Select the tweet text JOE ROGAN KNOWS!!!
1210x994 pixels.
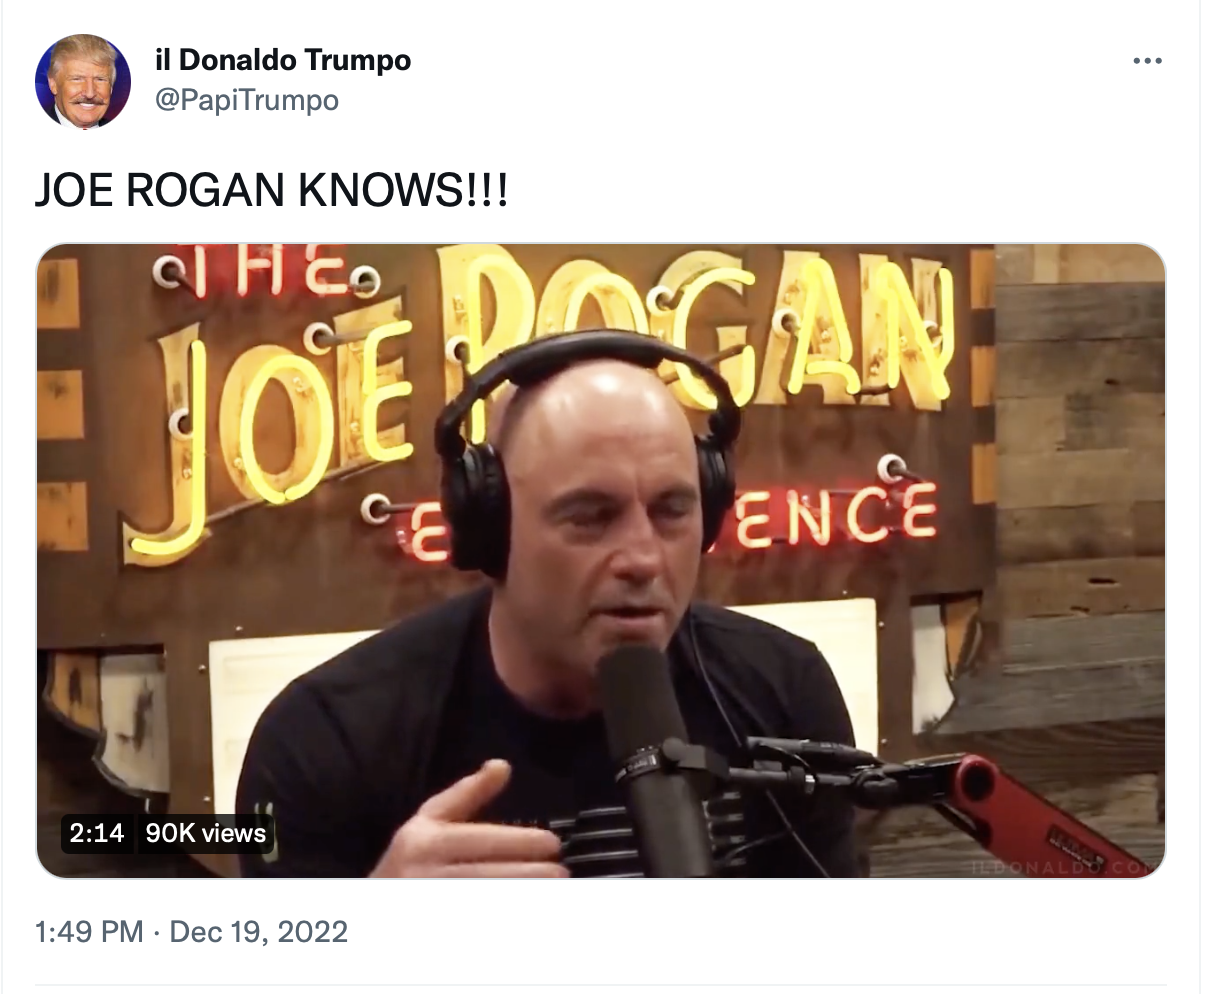(x=271, y=190)
